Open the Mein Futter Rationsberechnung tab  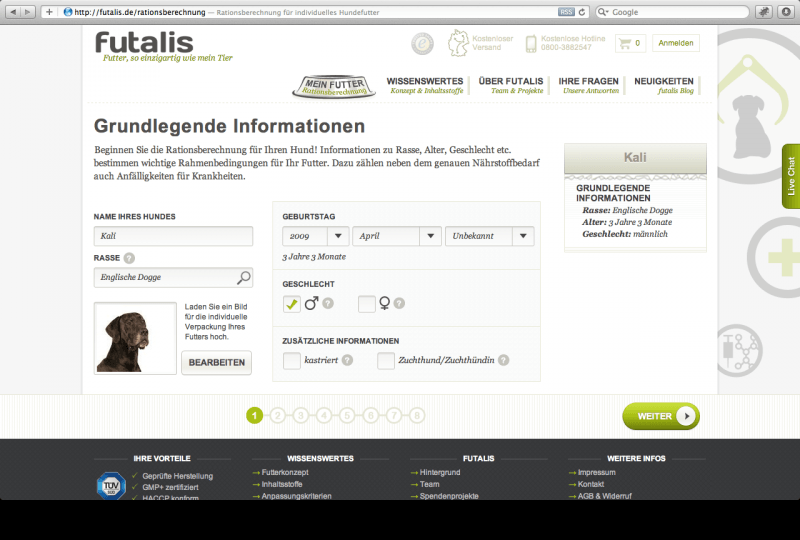tap(334, 86)
